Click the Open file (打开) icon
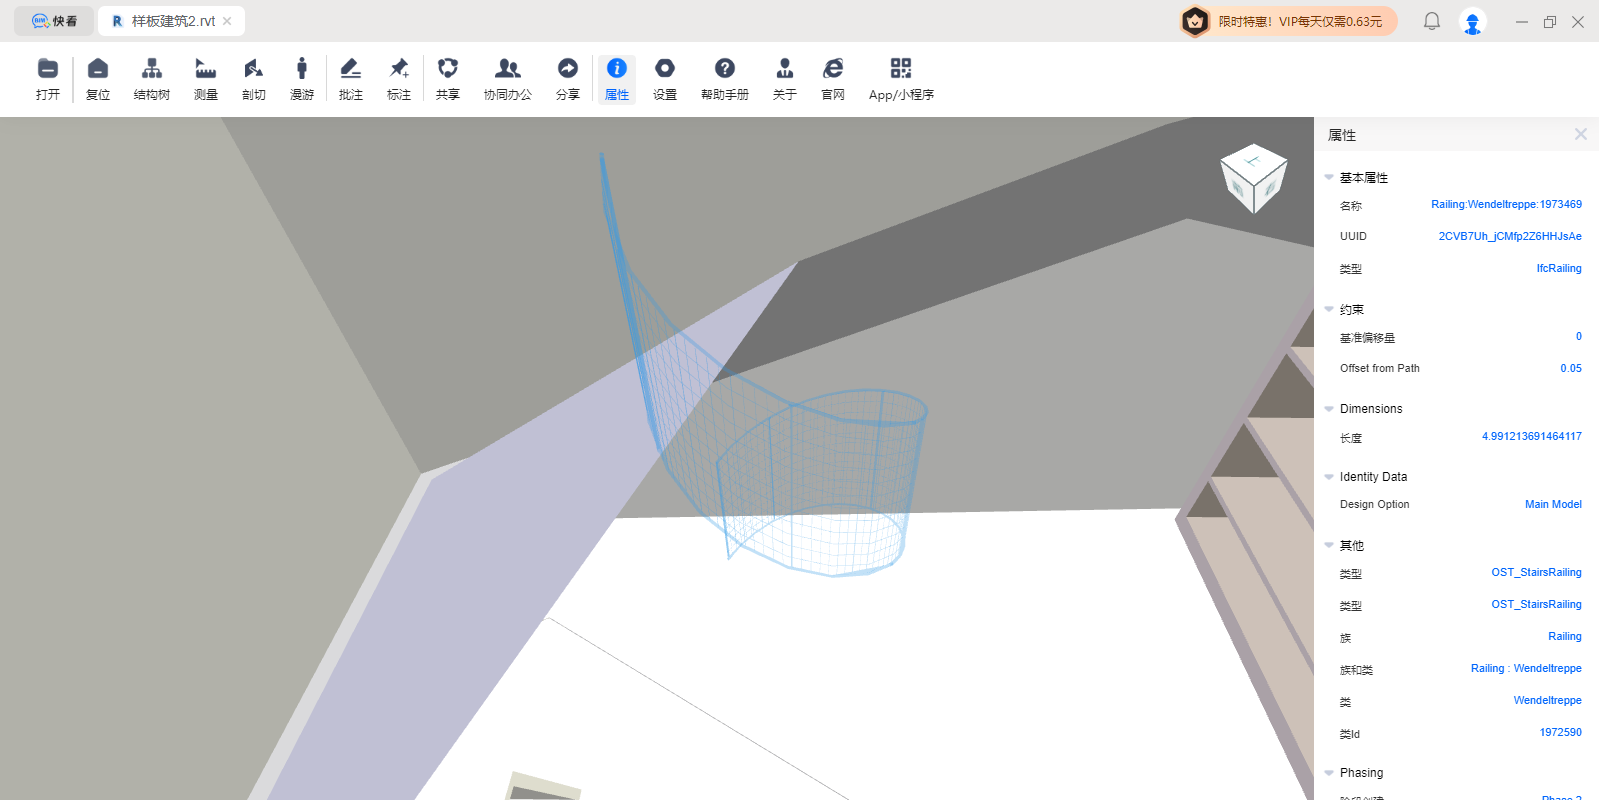This screenshot has height=800, width=1599. (48, 79)
